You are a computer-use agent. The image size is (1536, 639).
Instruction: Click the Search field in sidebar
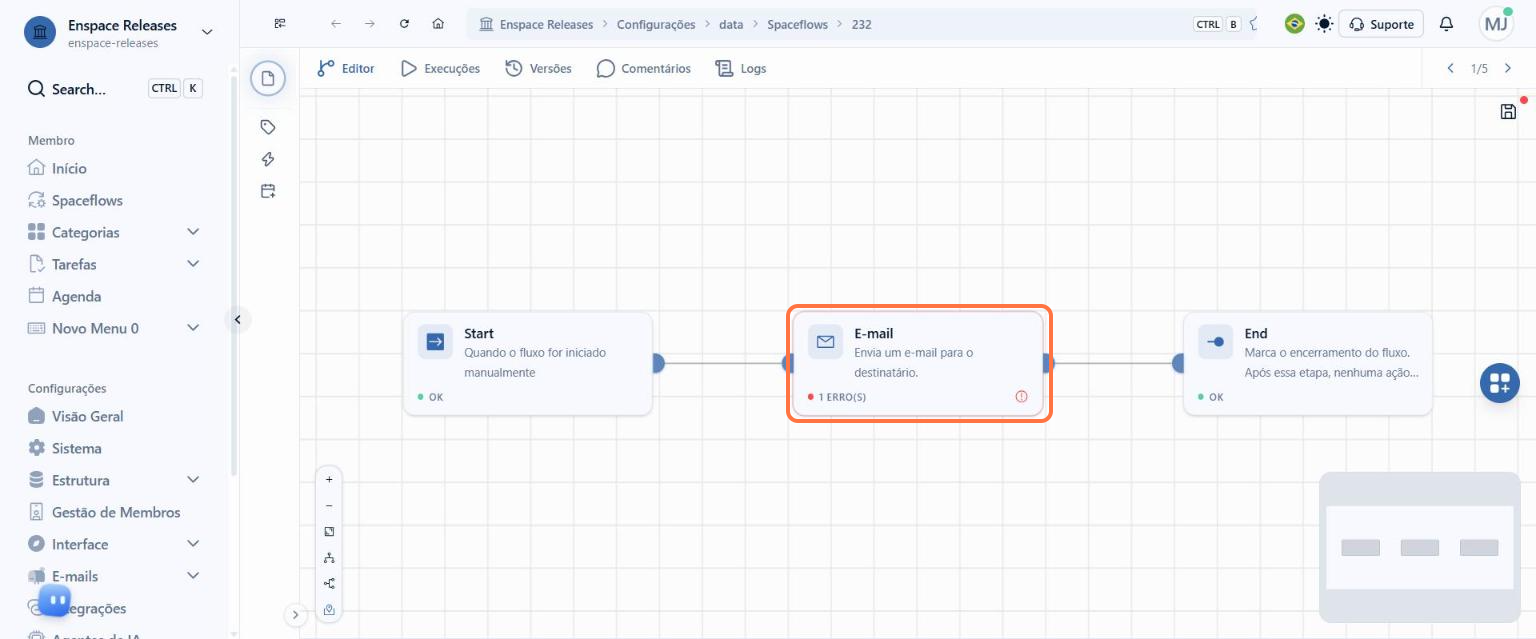pos(115,89)
